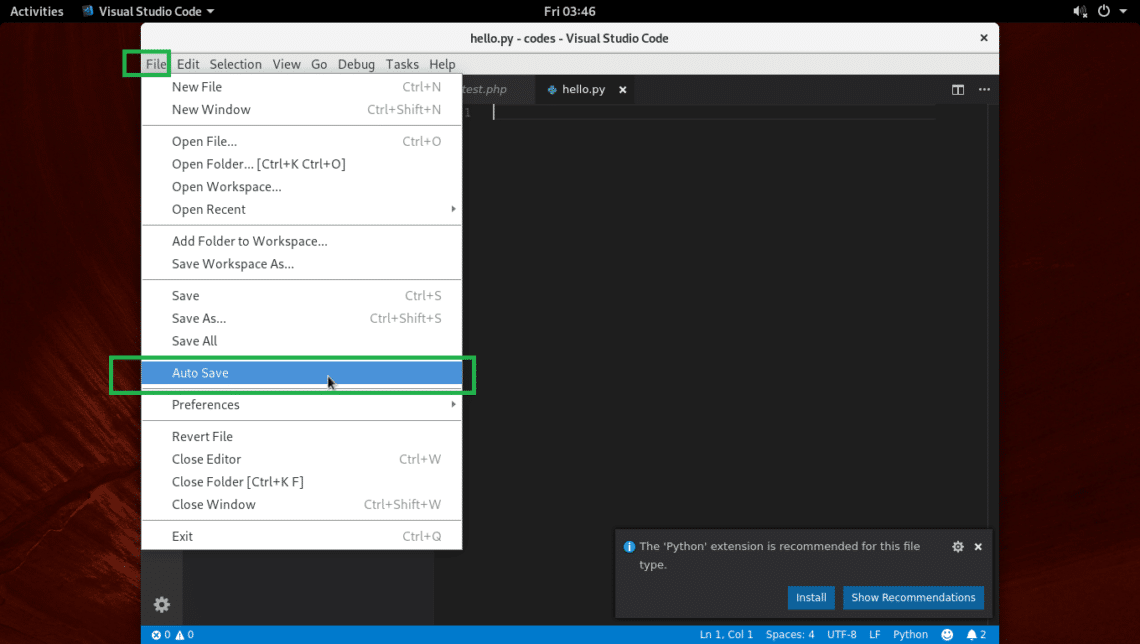Click the Split Editor icon
This screenshot has width=1140, height=644.
coord(957,90)
